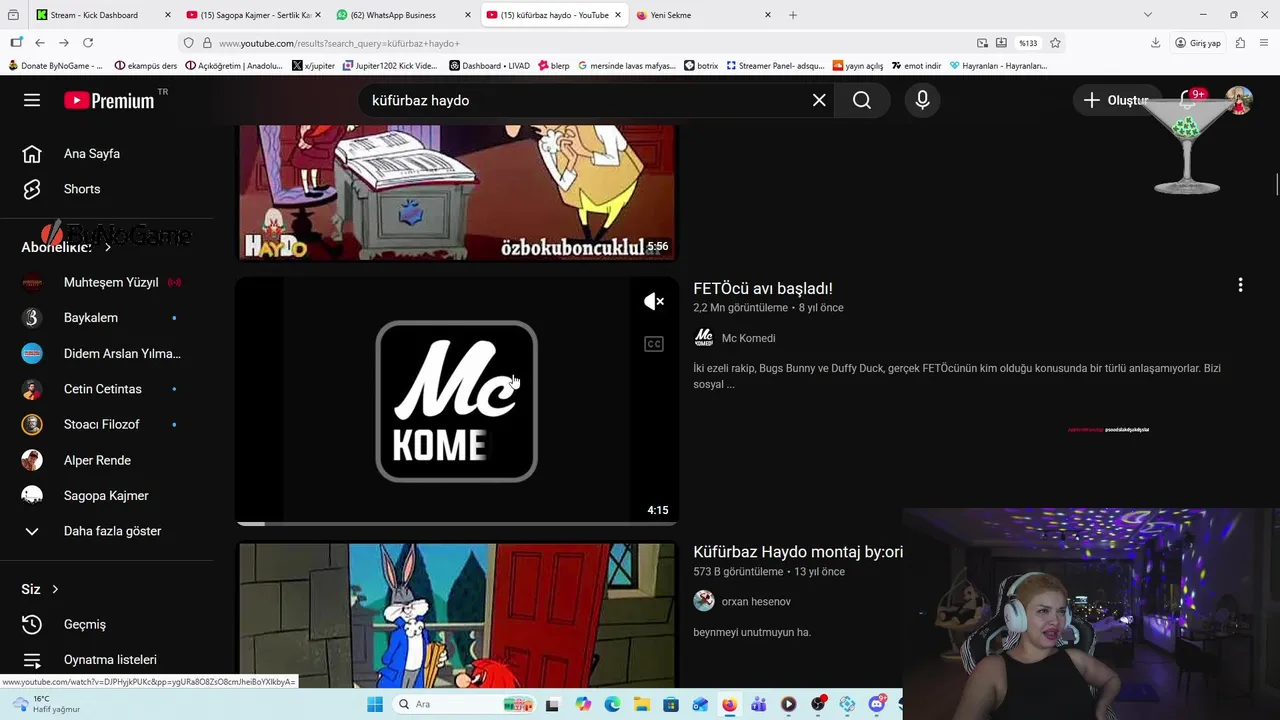Image resolution: width=1280 pixels, height=720 pixels.
Task: Bookmark this page with star
Action: click(1055, 43)
